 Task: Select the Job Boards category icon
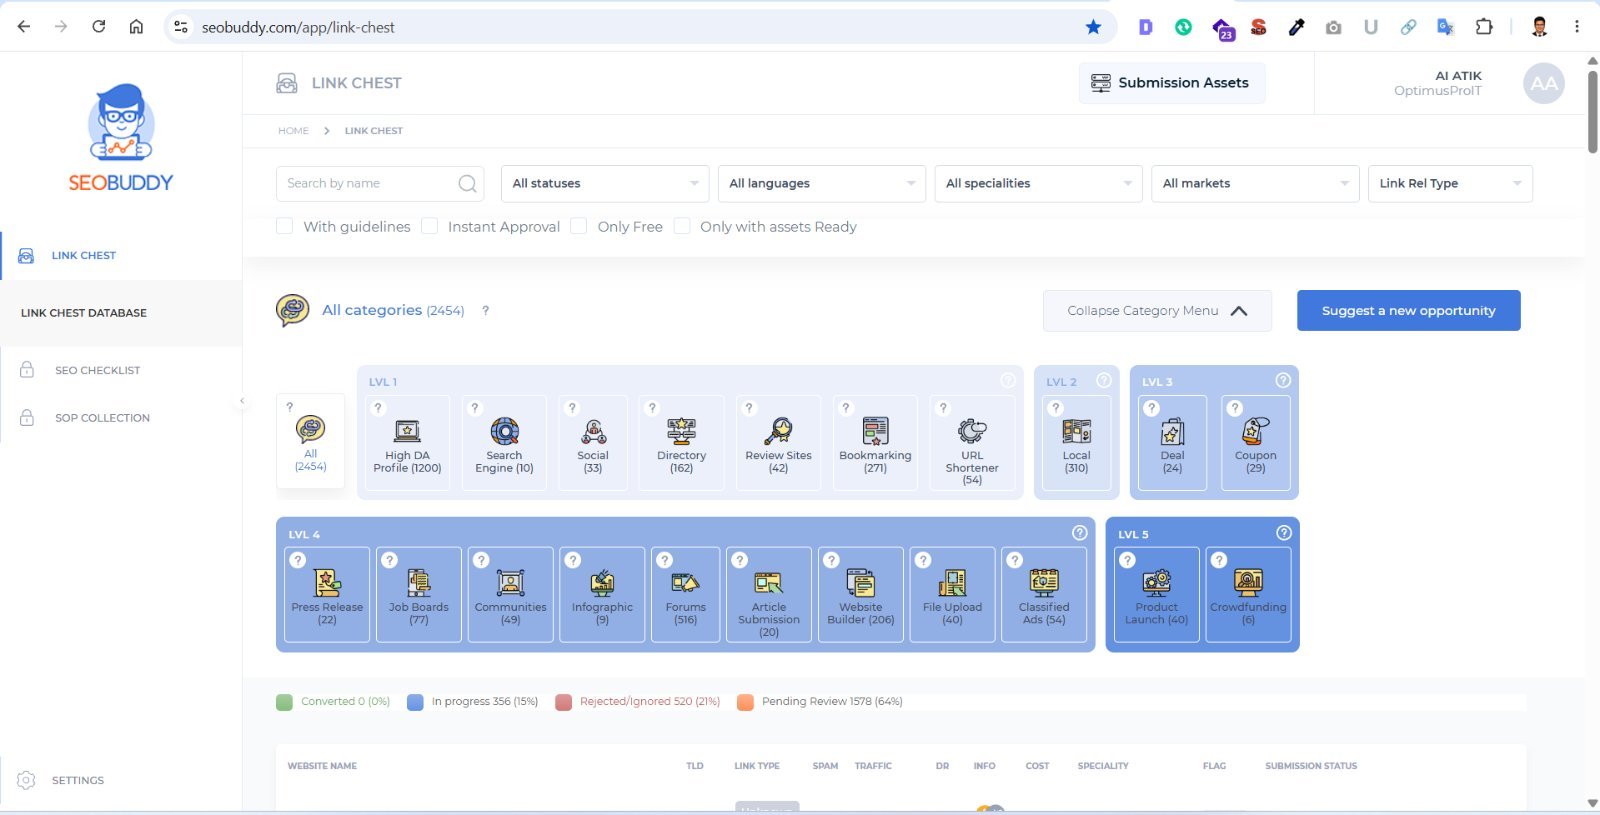[419, 582]
